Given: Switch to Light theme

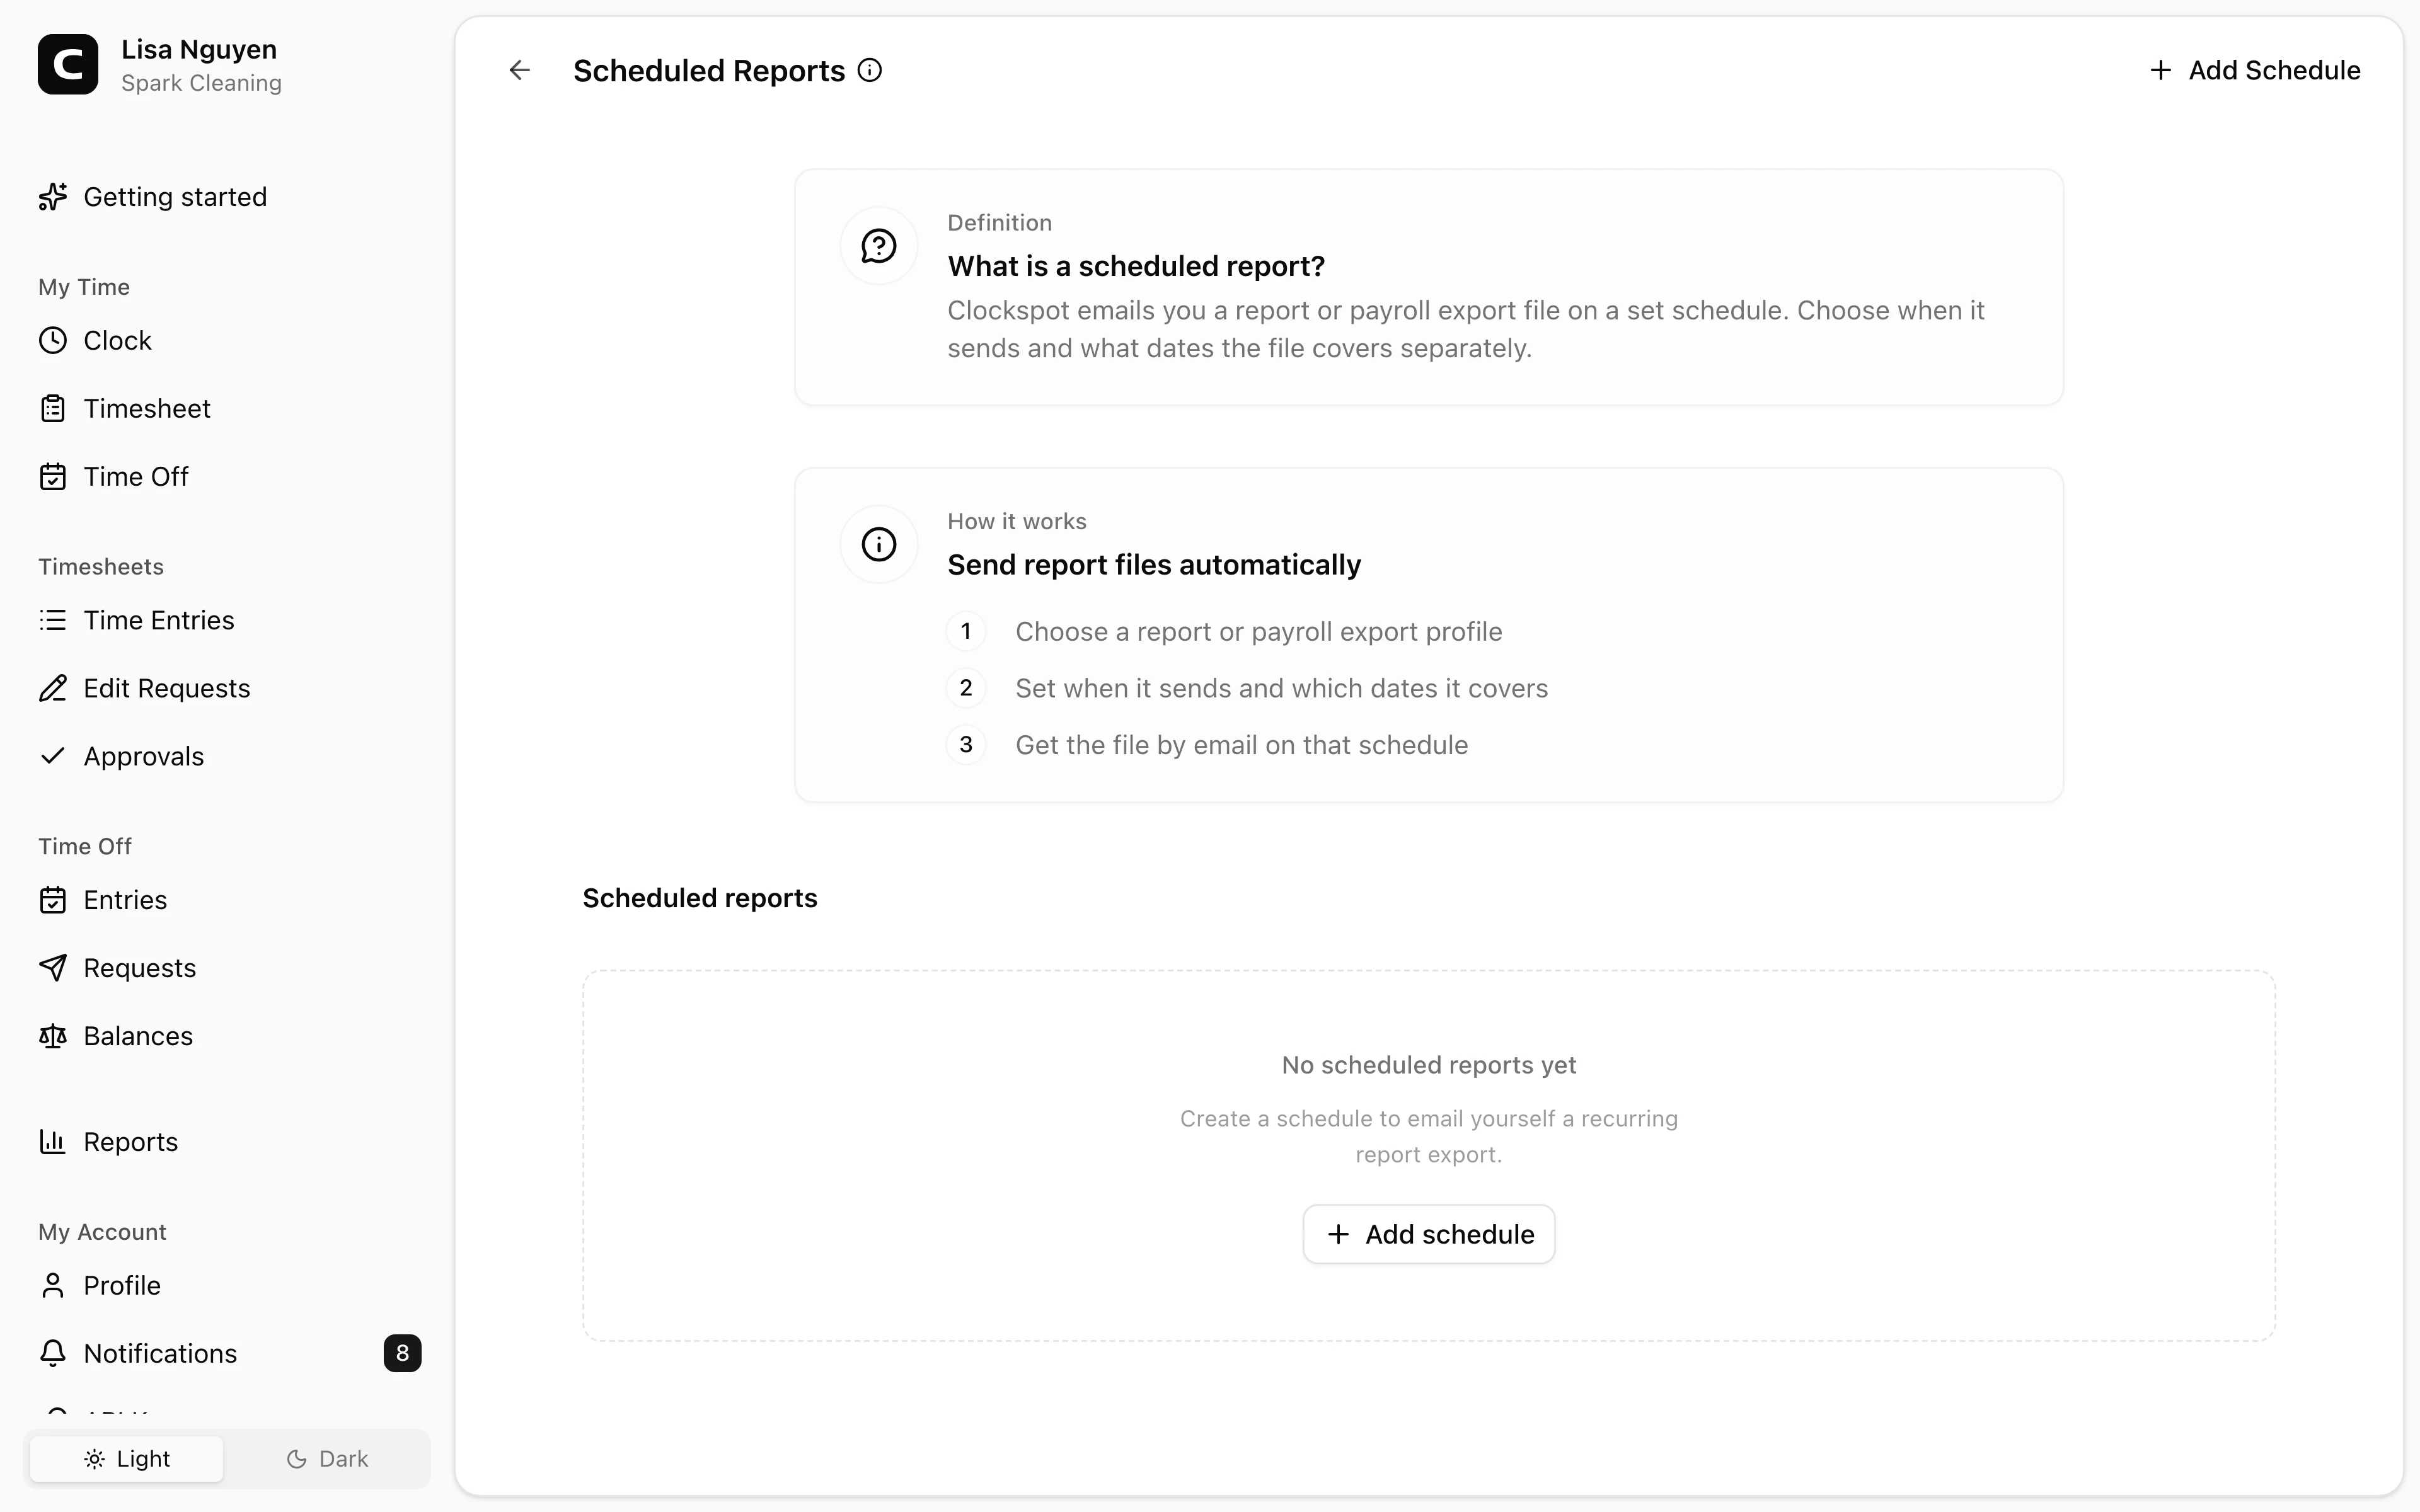Looking at the screenshot, I should 127,1459.
